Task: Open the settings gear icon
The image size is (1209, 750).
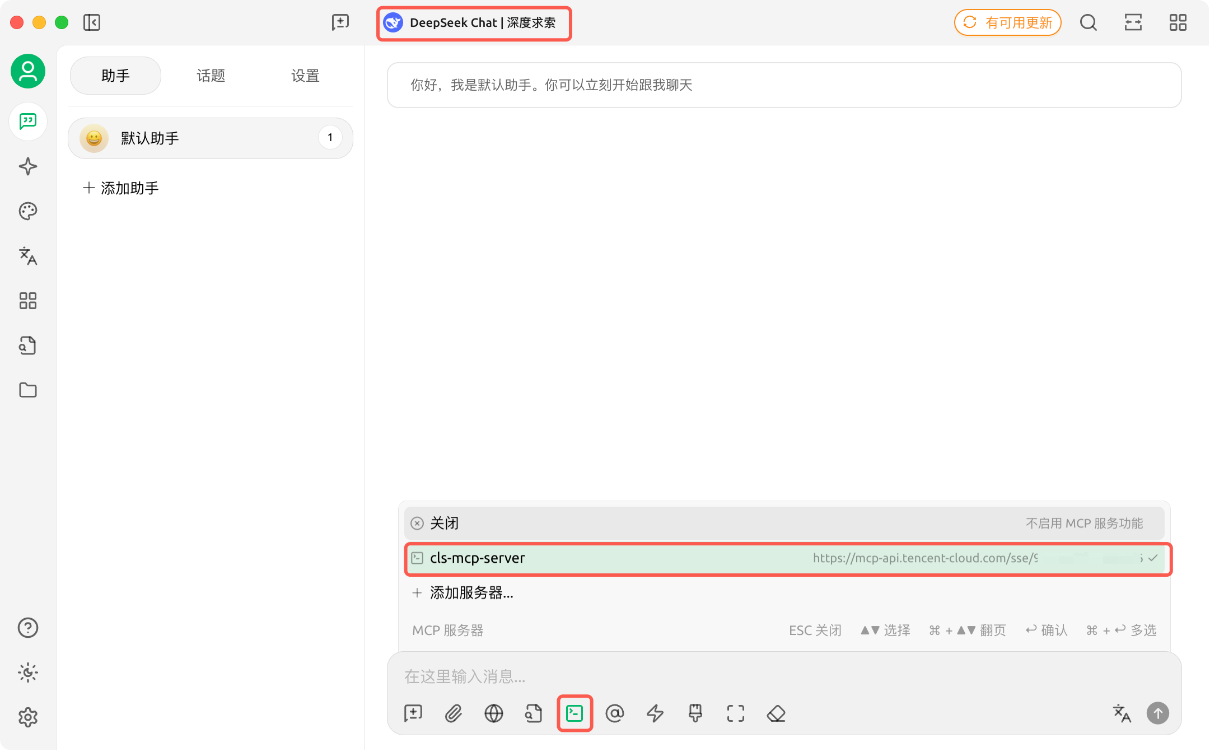Action: click(28, 717)
